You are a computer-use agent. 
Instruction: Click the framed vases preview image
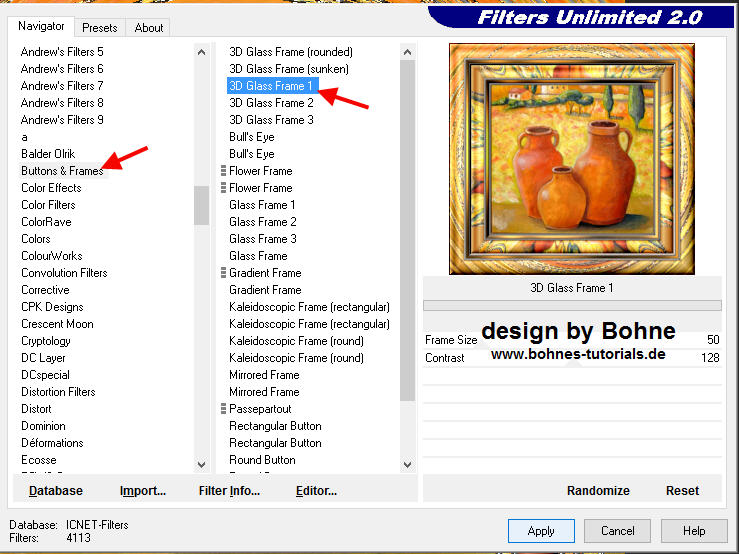(x=573, y=160)
